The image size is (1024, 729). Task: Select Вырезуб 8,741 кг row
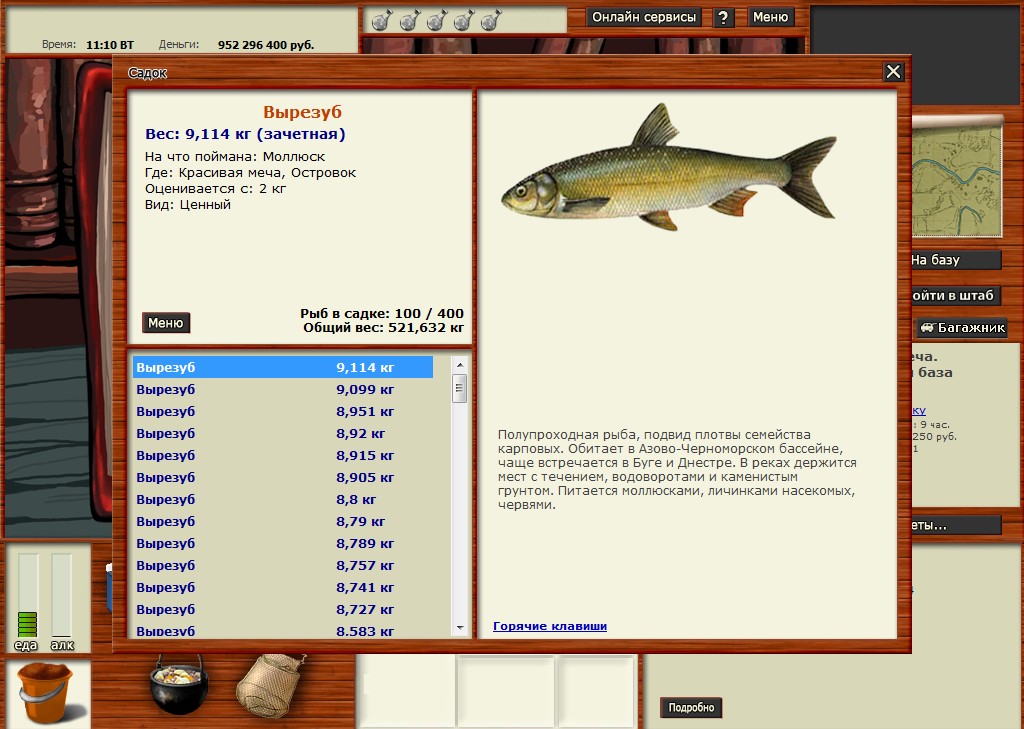pyautogui.click(x=283, y=587)
